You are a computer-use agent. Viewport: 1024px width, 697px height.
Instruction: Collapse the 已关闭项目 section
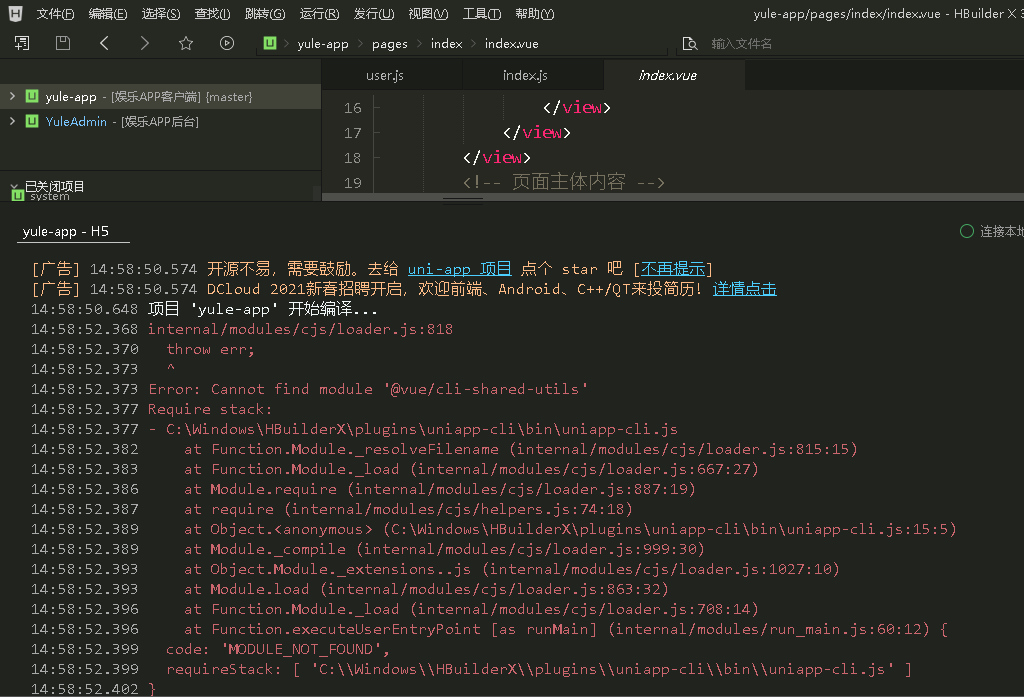pyautogui.click(x=14, y=186)
